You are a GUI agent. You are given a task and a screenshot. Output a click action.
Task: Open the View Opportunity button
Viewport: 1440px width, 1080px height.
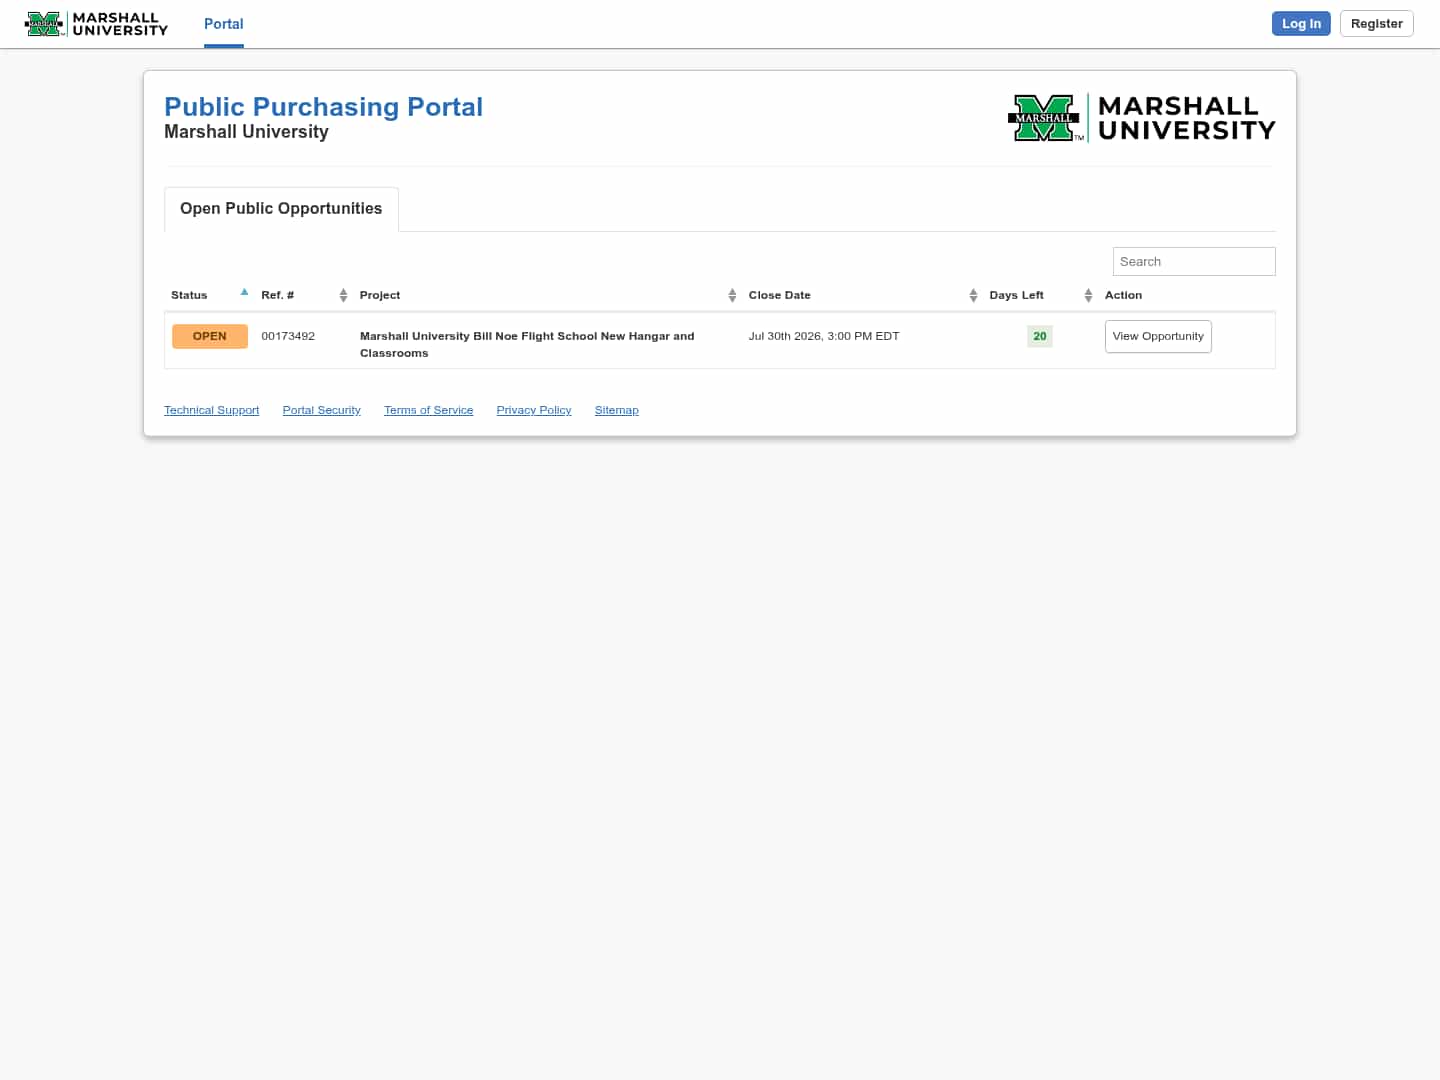(x=1158, y=336)
